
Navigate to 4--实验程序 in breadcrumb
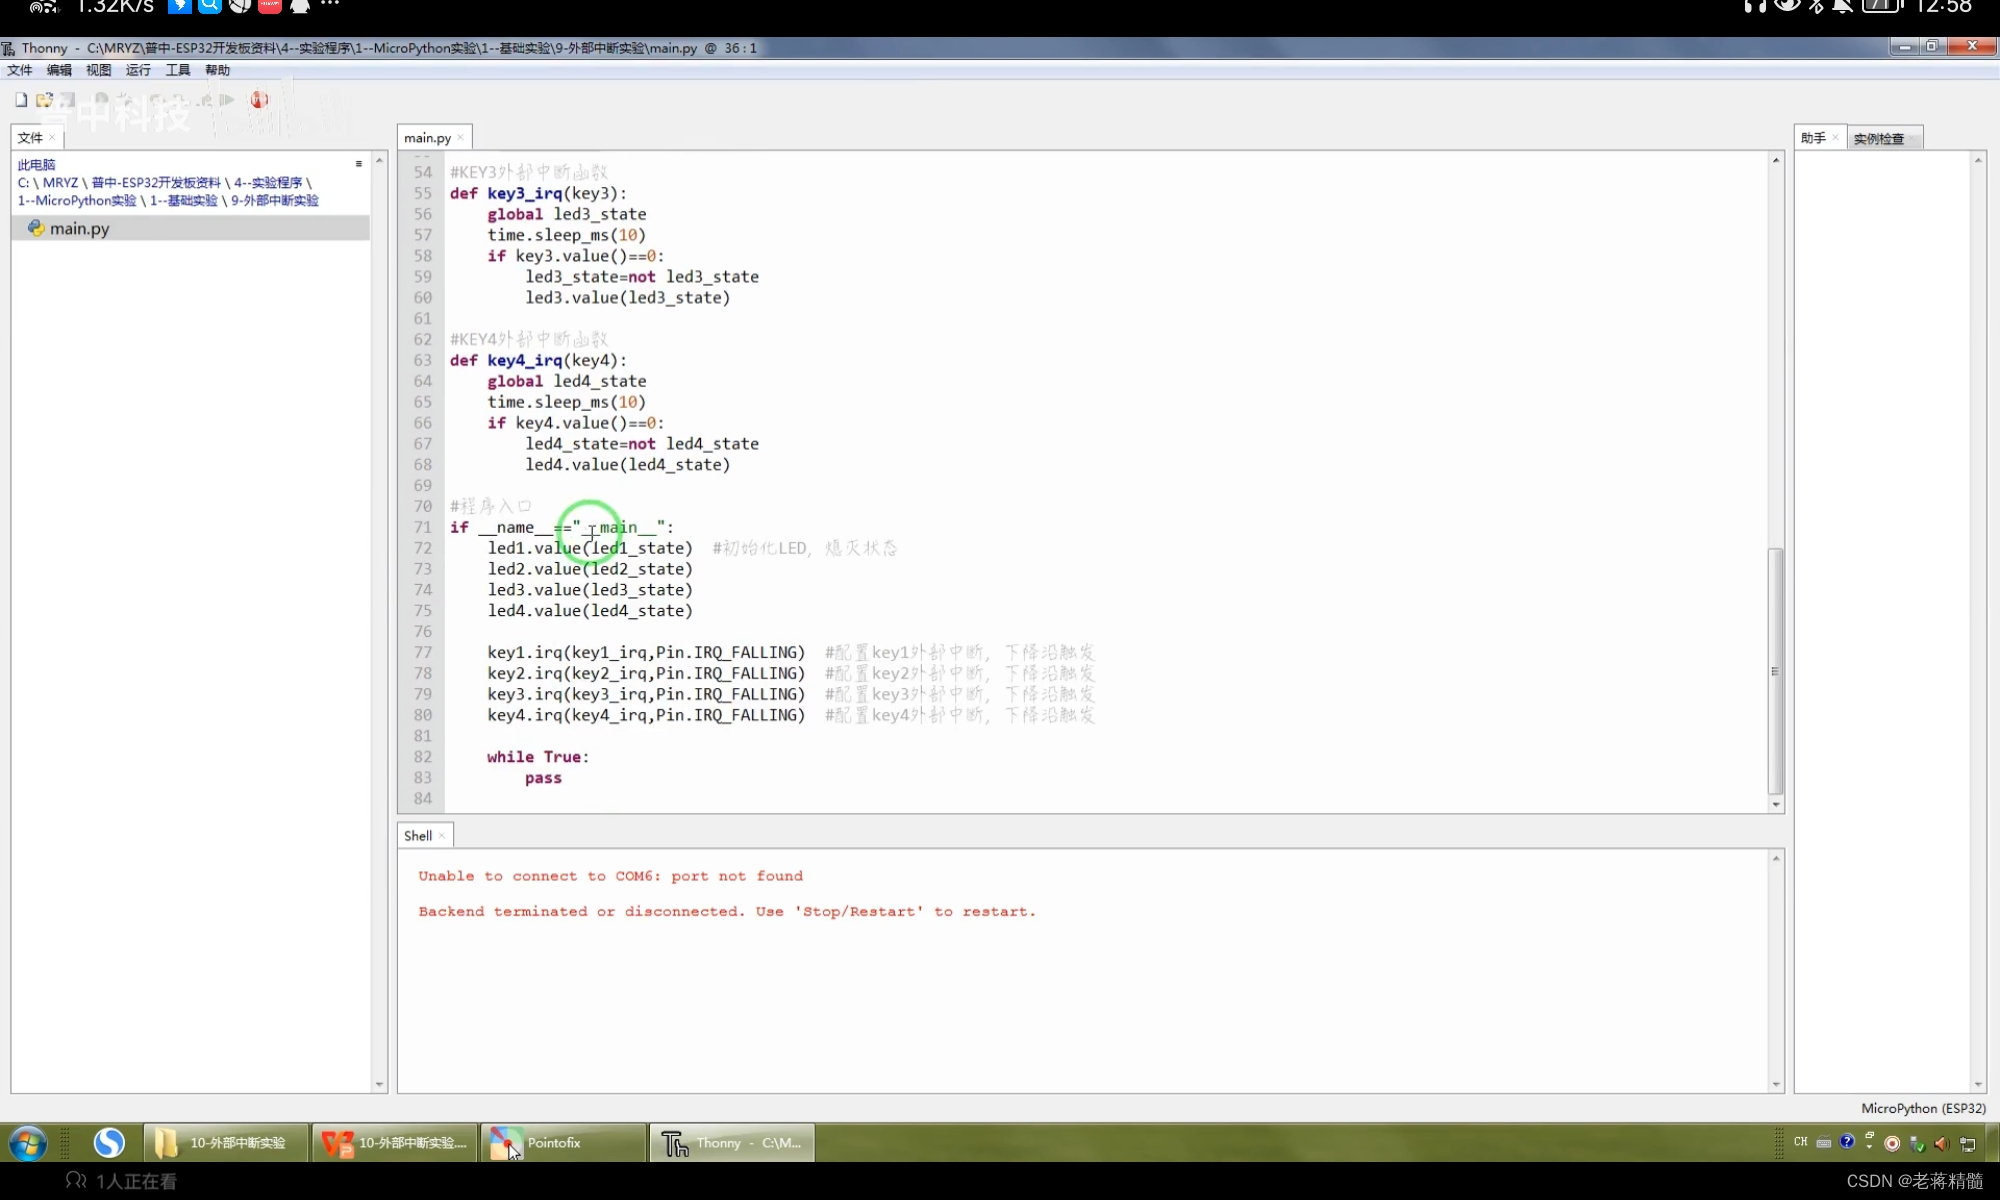[268, 183]
